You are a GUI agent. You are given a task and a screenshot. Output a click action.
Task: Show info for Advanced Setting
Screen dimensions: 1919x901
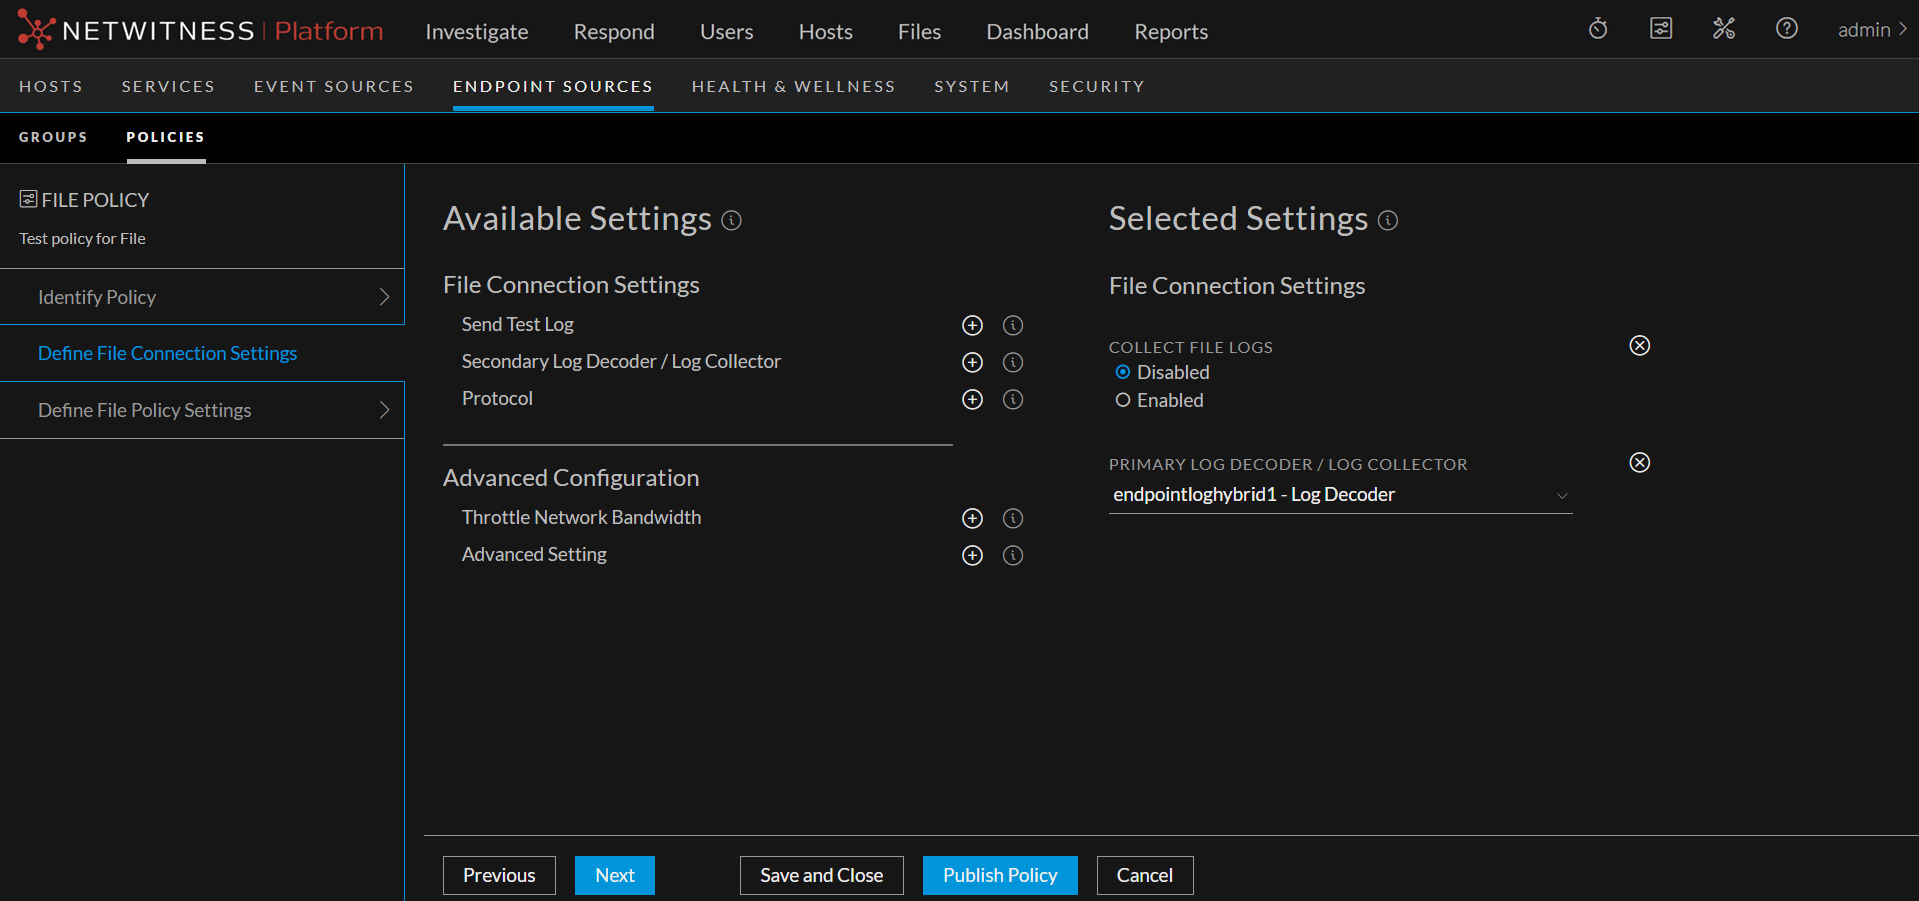1013,555
